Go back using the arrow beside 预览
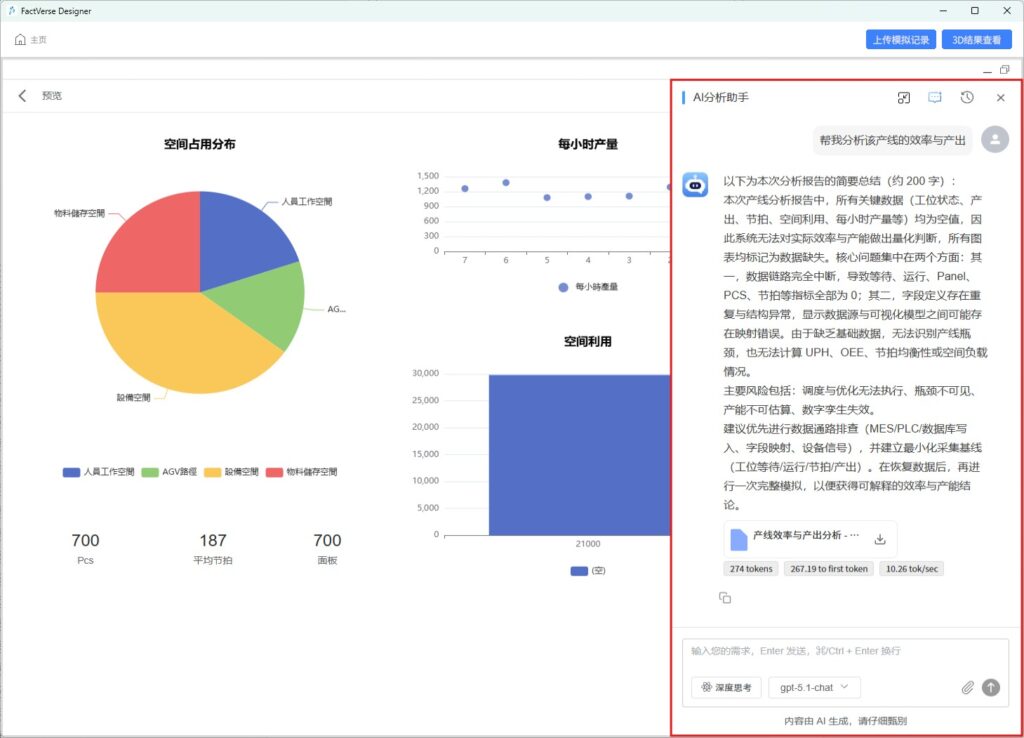This screenshot has width=1024, height=738. [x=23, y=96]
